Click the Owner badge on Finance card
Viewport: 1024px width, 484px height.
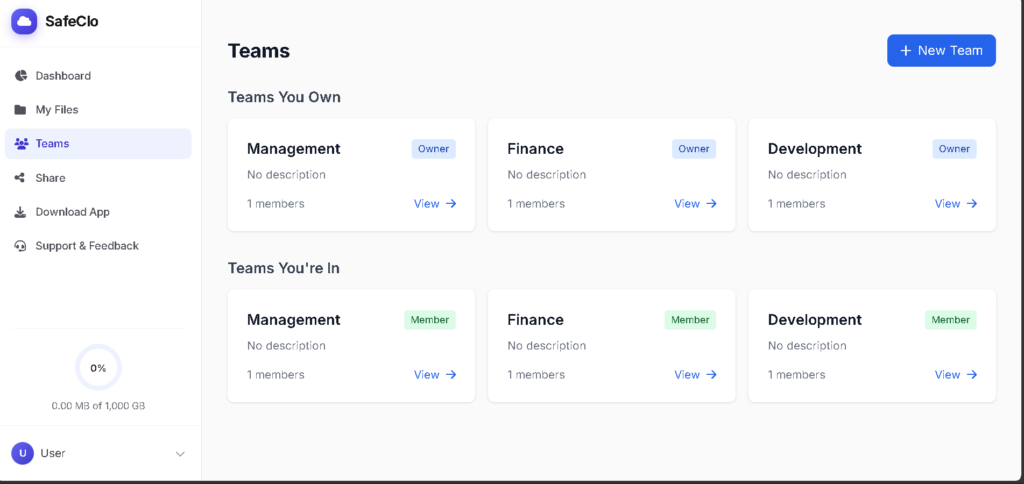[x=694, y=149]
